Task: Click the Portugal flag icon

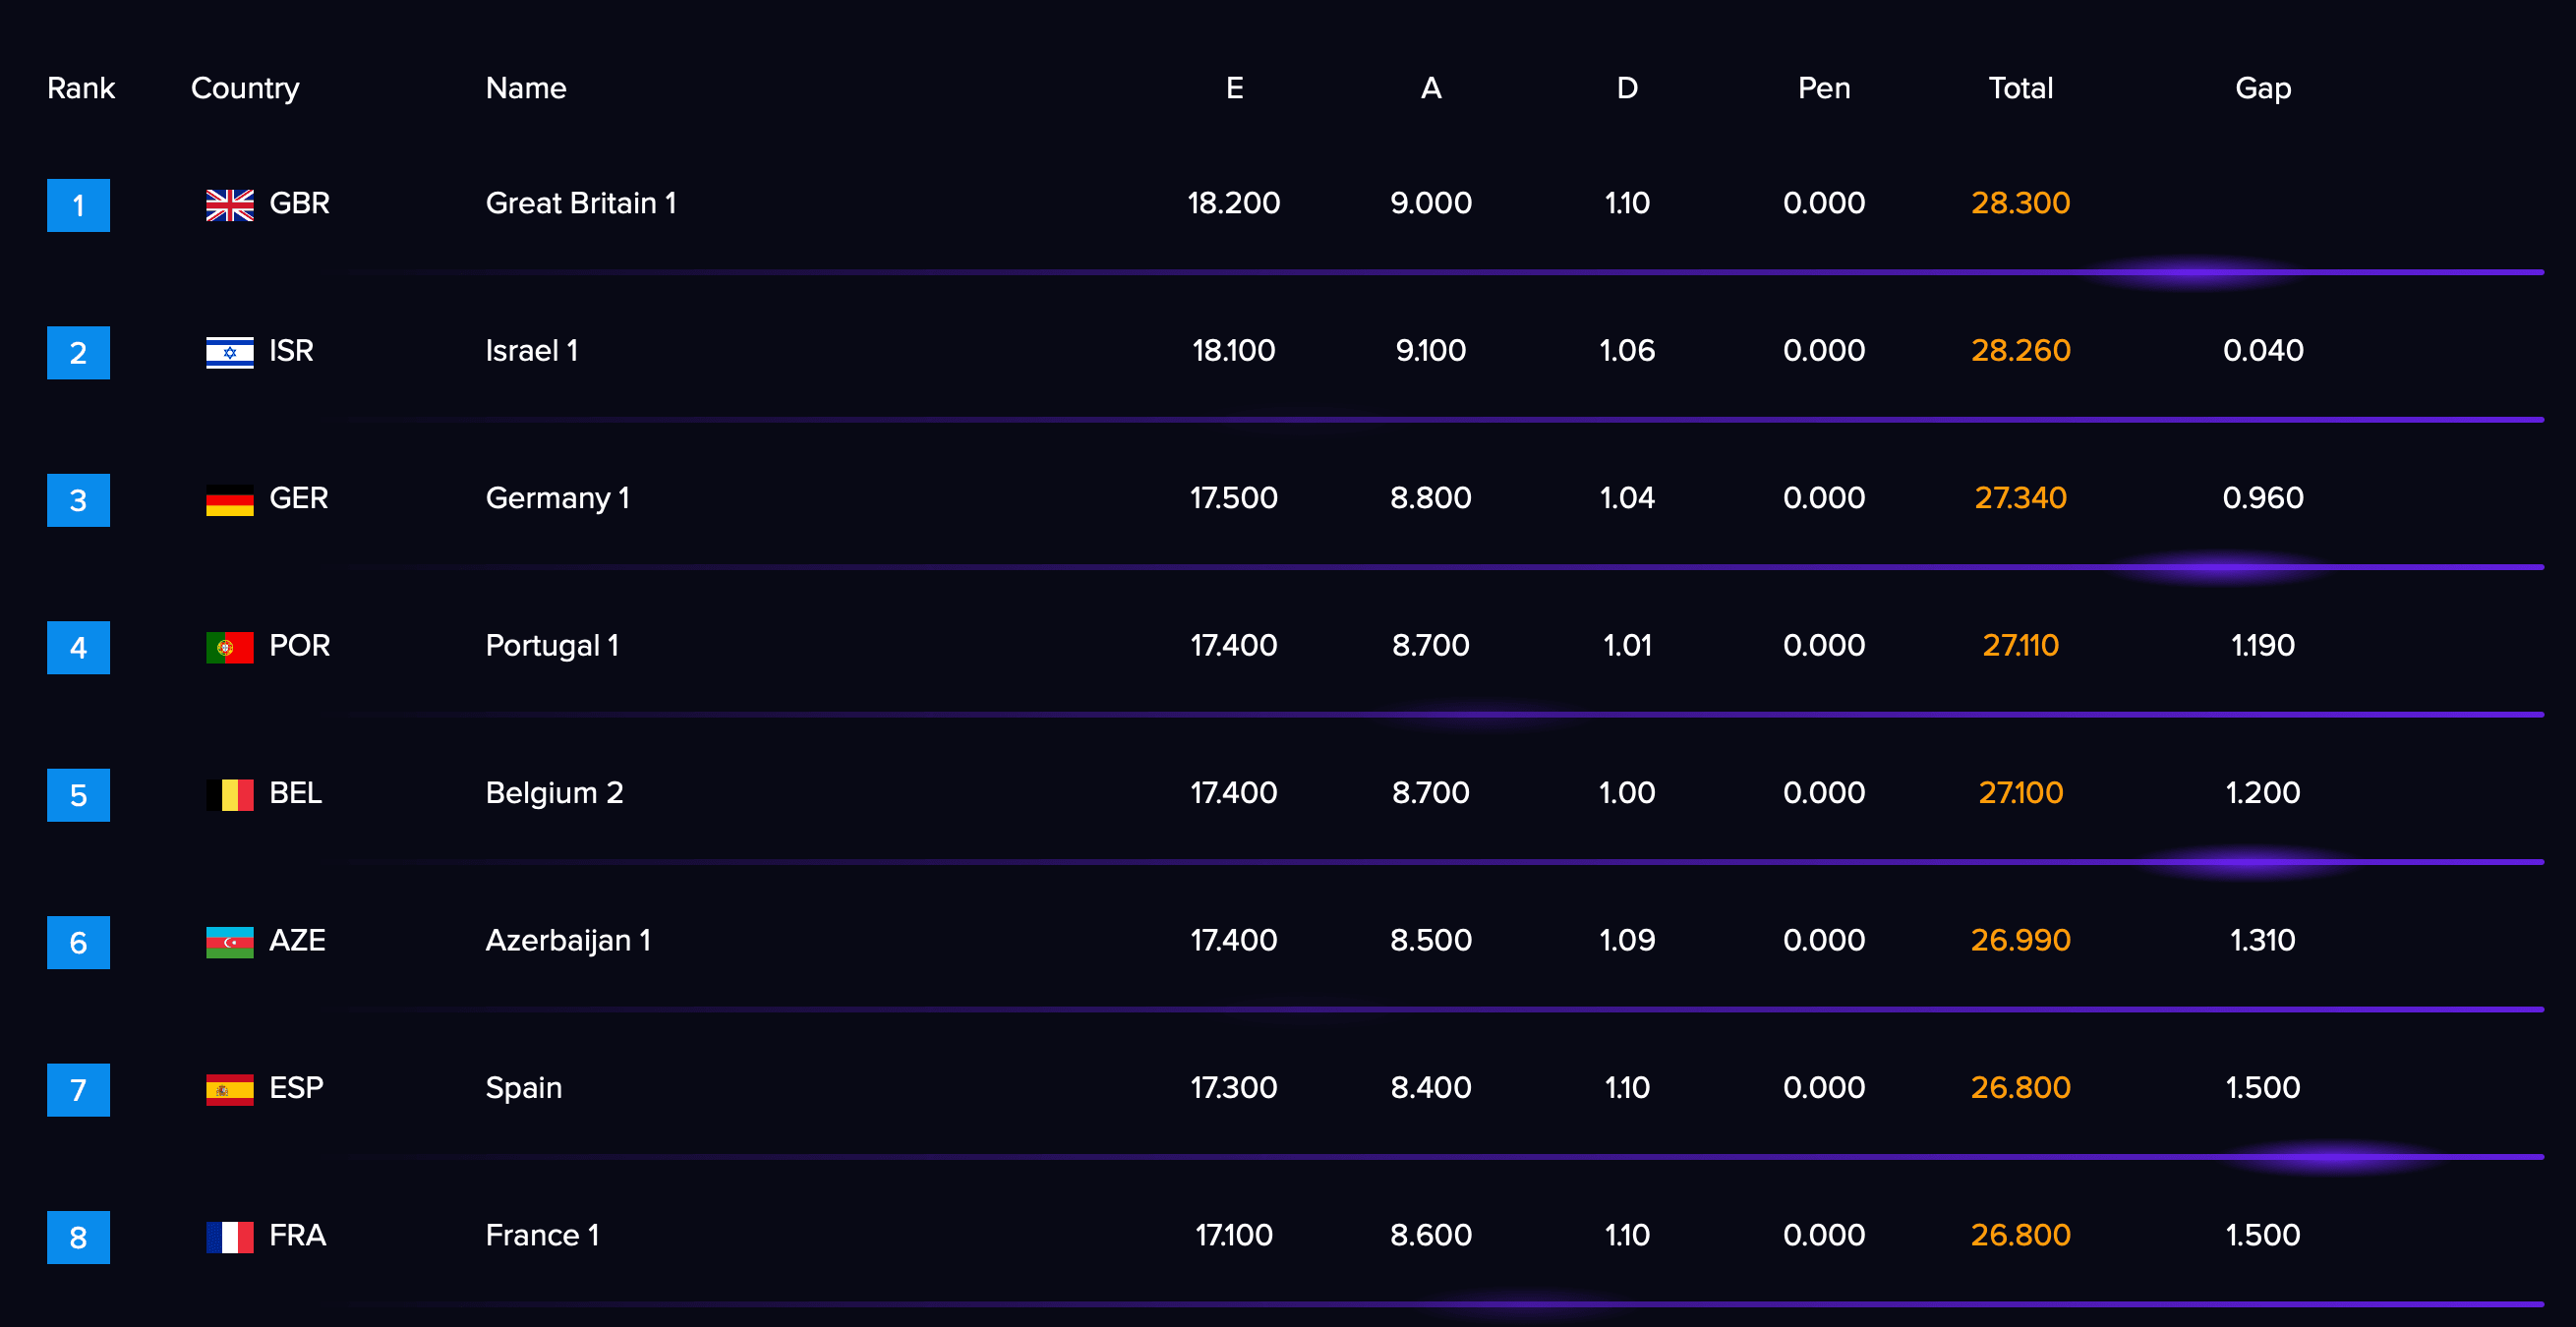Action: pyautogui.click(x=230, y=647)
